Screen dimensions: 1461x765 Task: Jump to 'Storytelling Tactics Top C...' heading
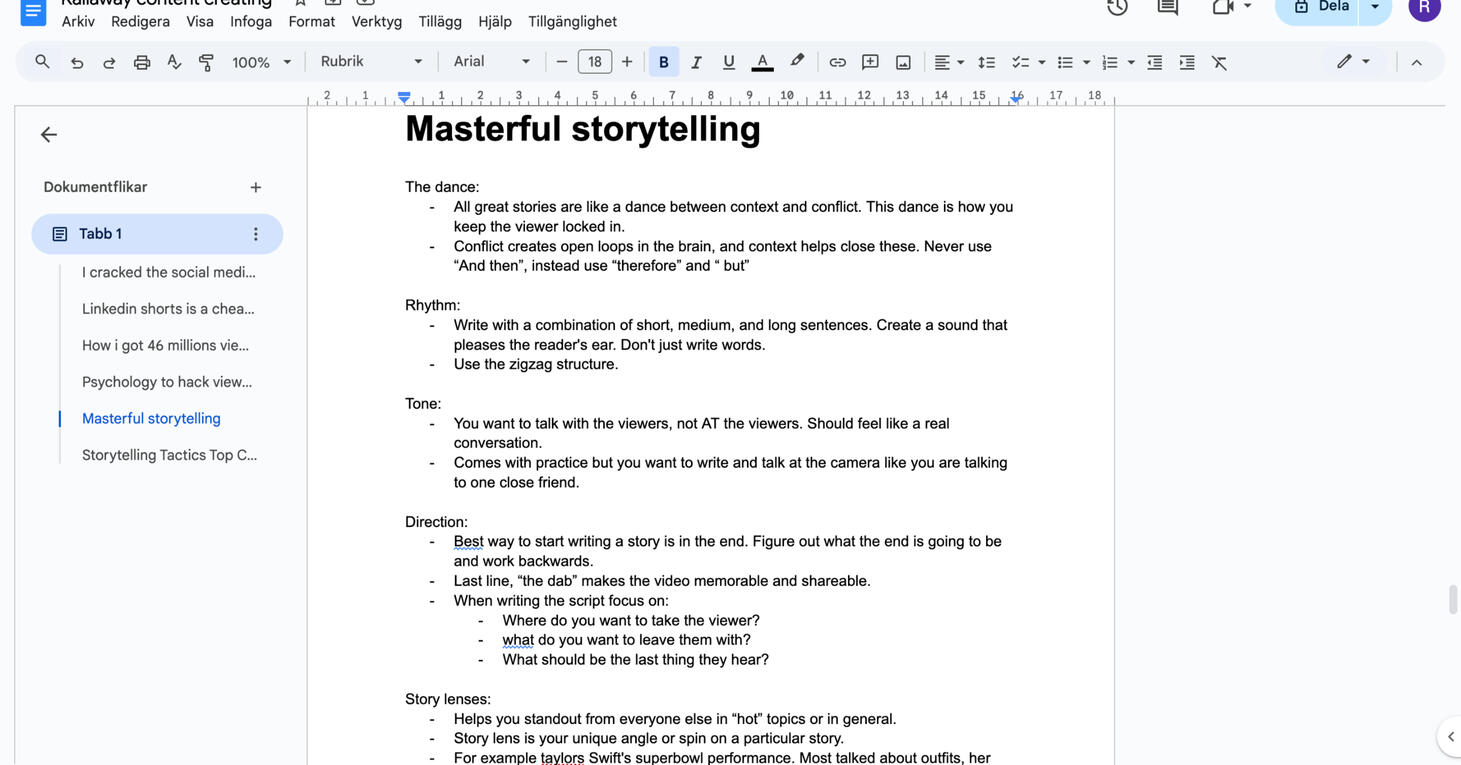point(170,455)
